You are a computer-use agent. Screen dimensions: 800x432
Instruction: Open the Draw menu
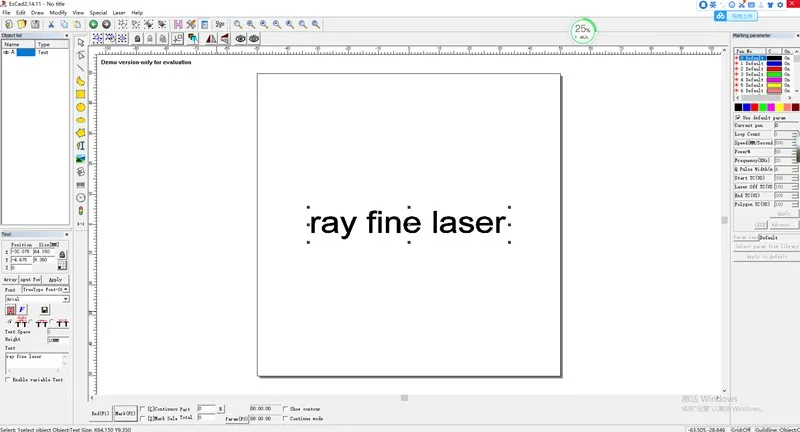click(x=37, y=13)
